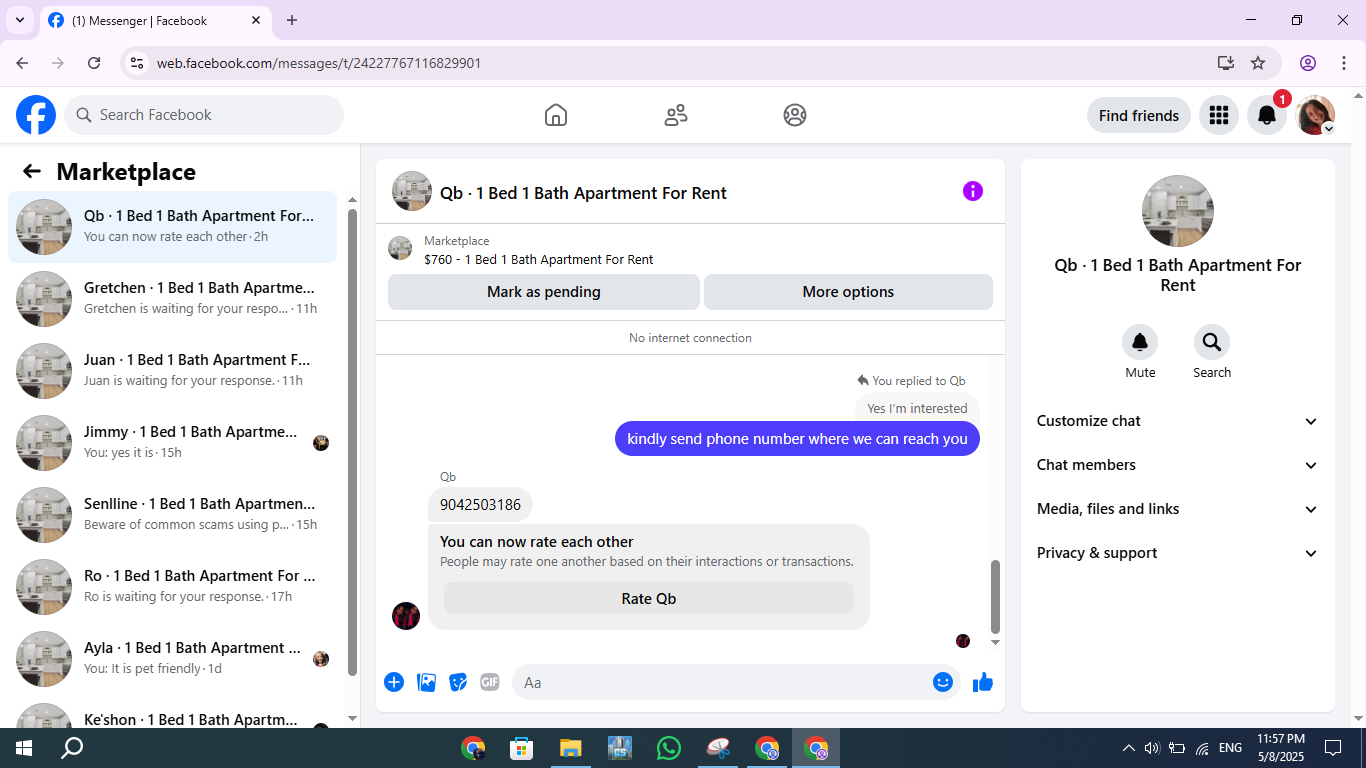Open the $760 Marketplace listing link
The image size is (1366, 768).
tap(538, 259)
